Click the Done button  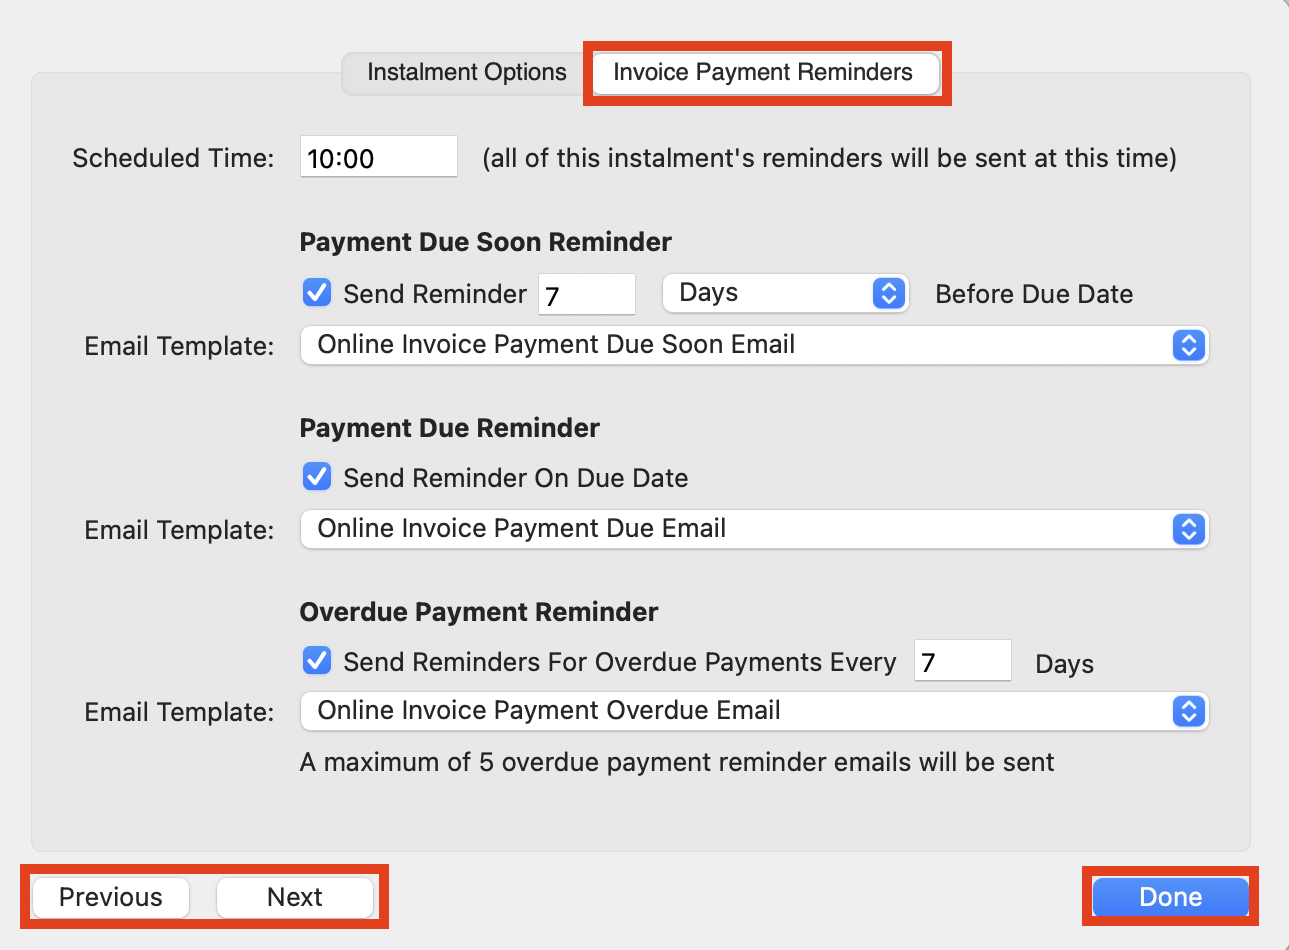pyautogui.click(x=1170, y=897)
